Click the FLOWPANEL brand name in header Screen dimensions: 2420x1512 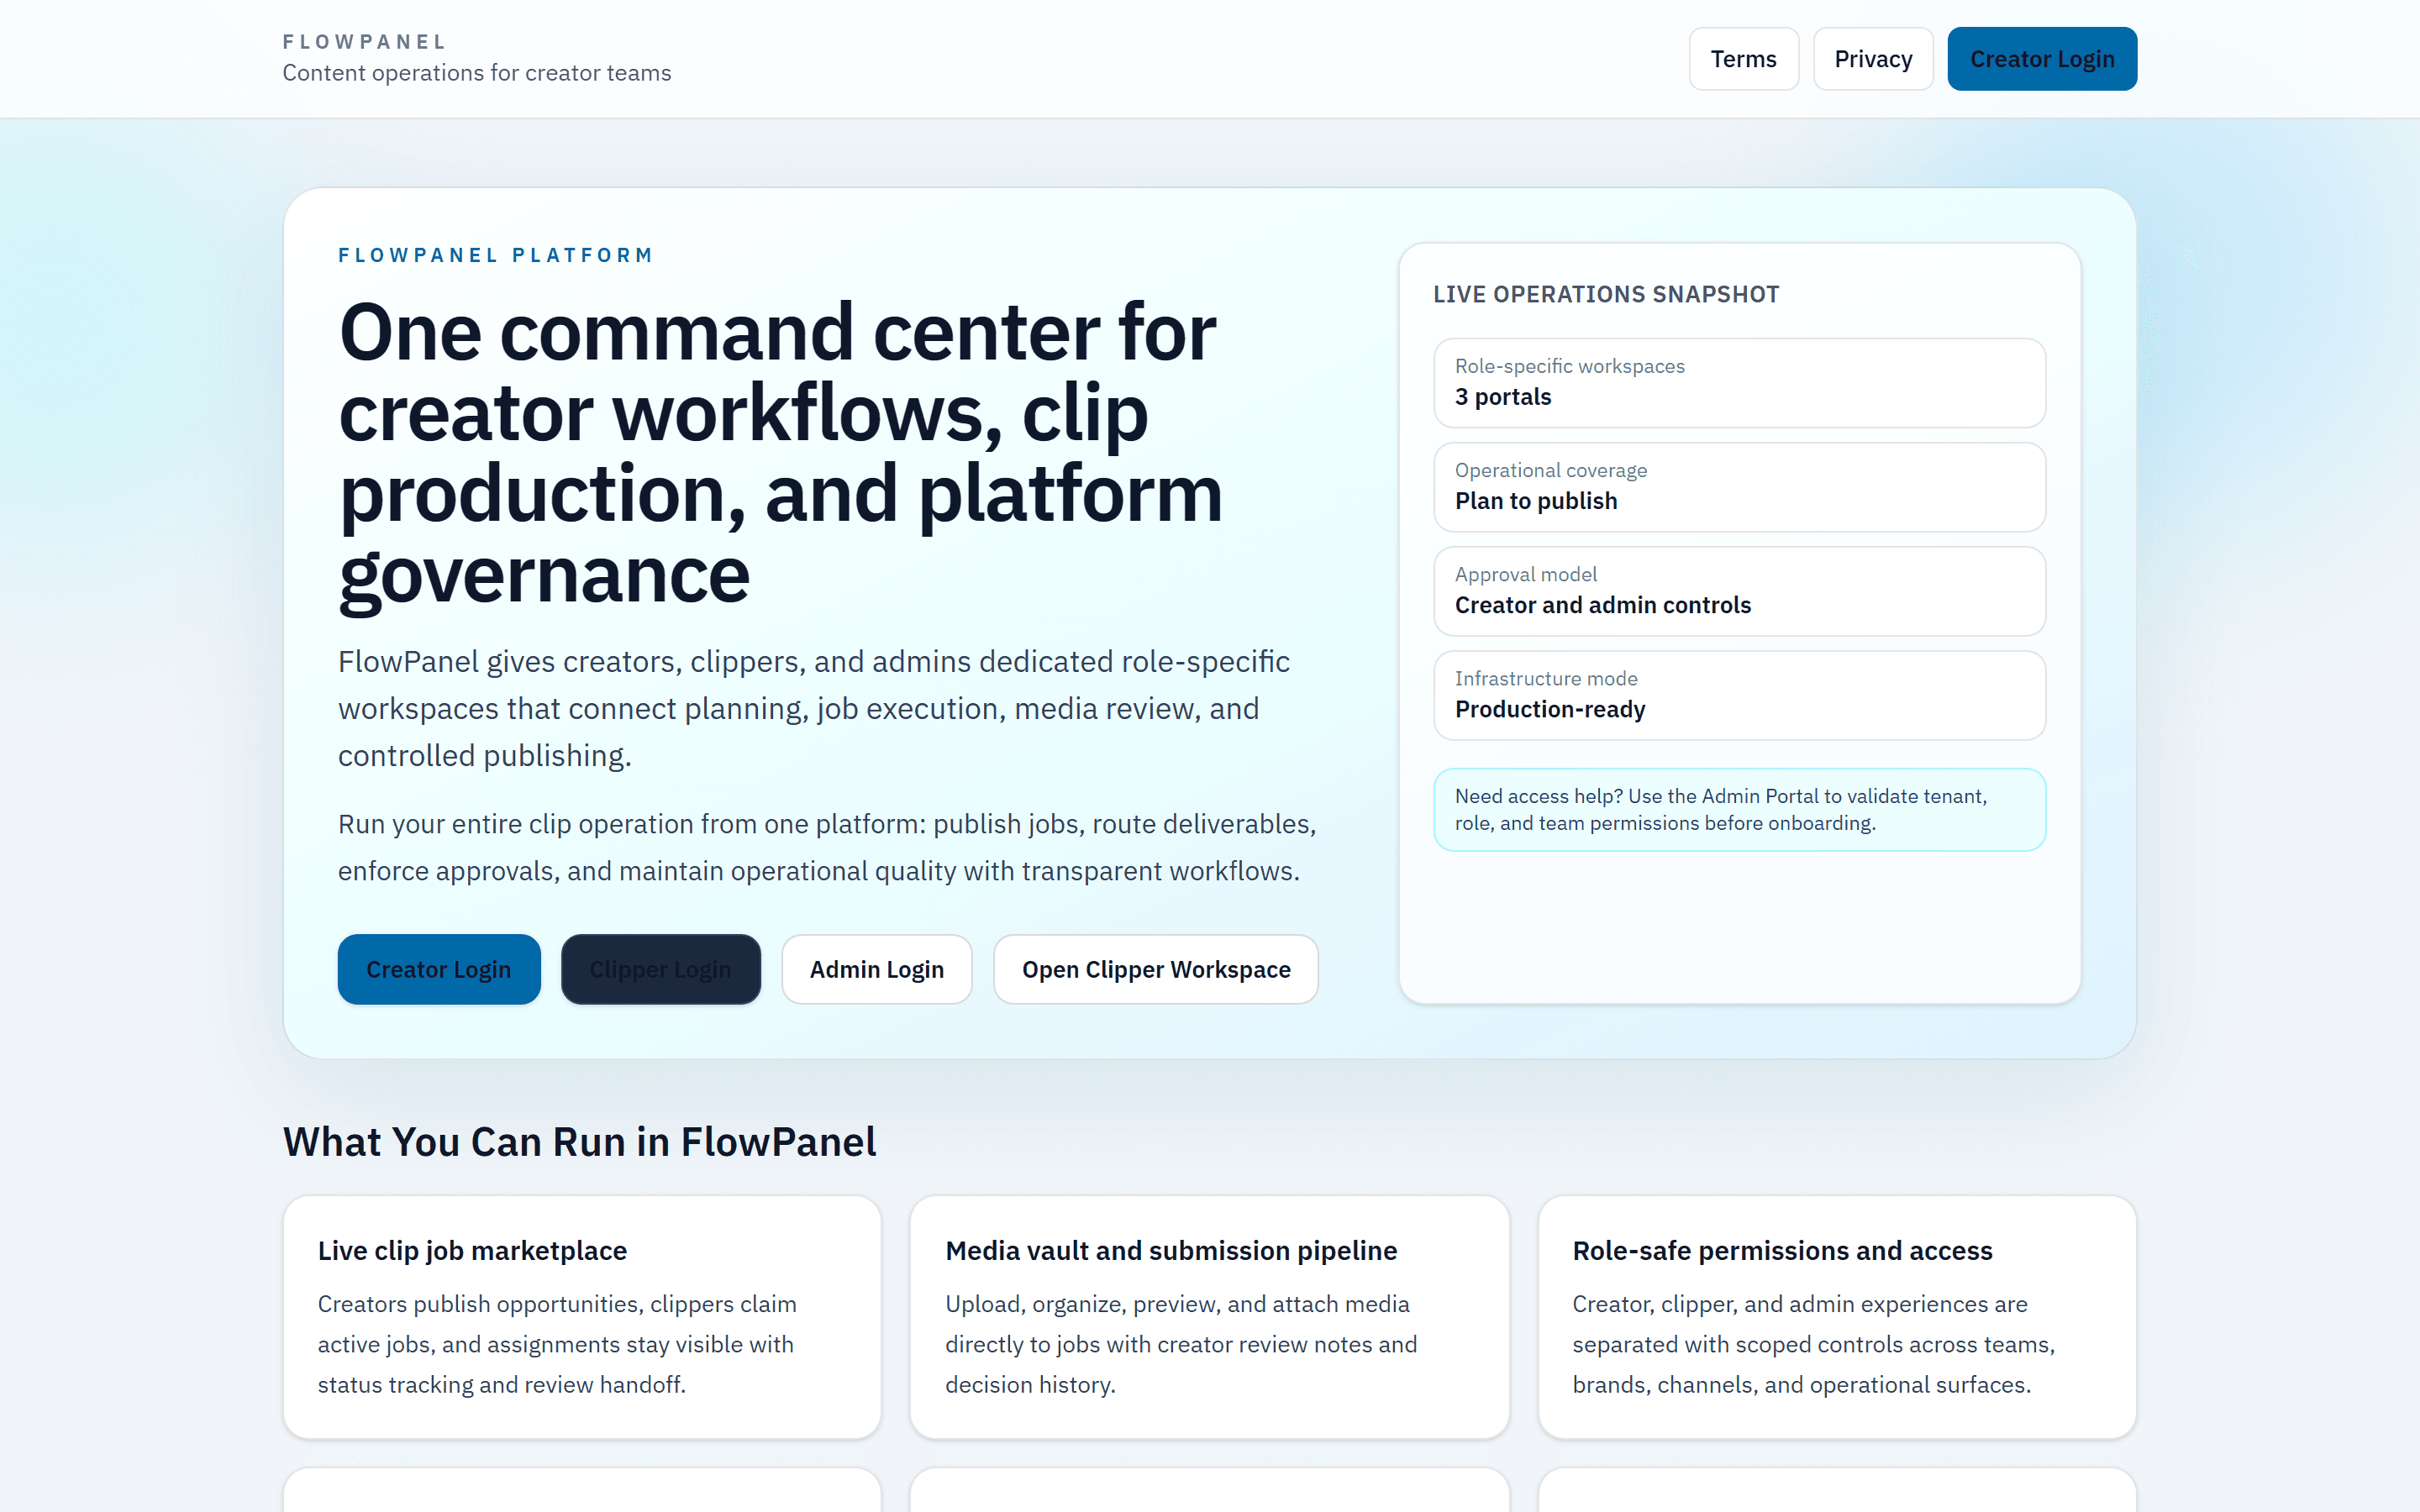[365, 42]
